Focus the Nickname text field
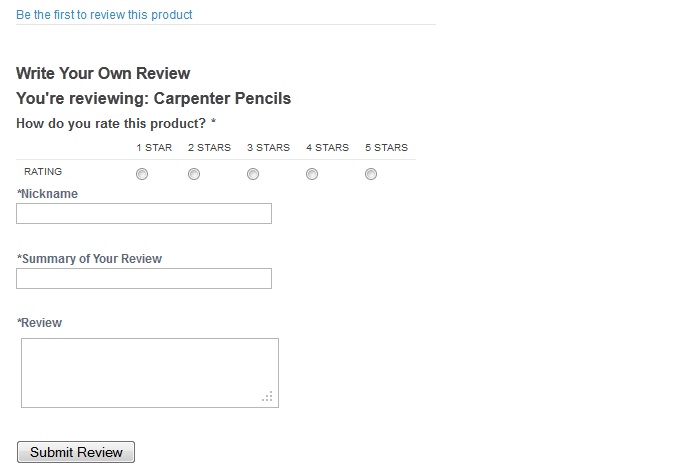Screen dimensions: 690x468 click(x=144, y=213)
